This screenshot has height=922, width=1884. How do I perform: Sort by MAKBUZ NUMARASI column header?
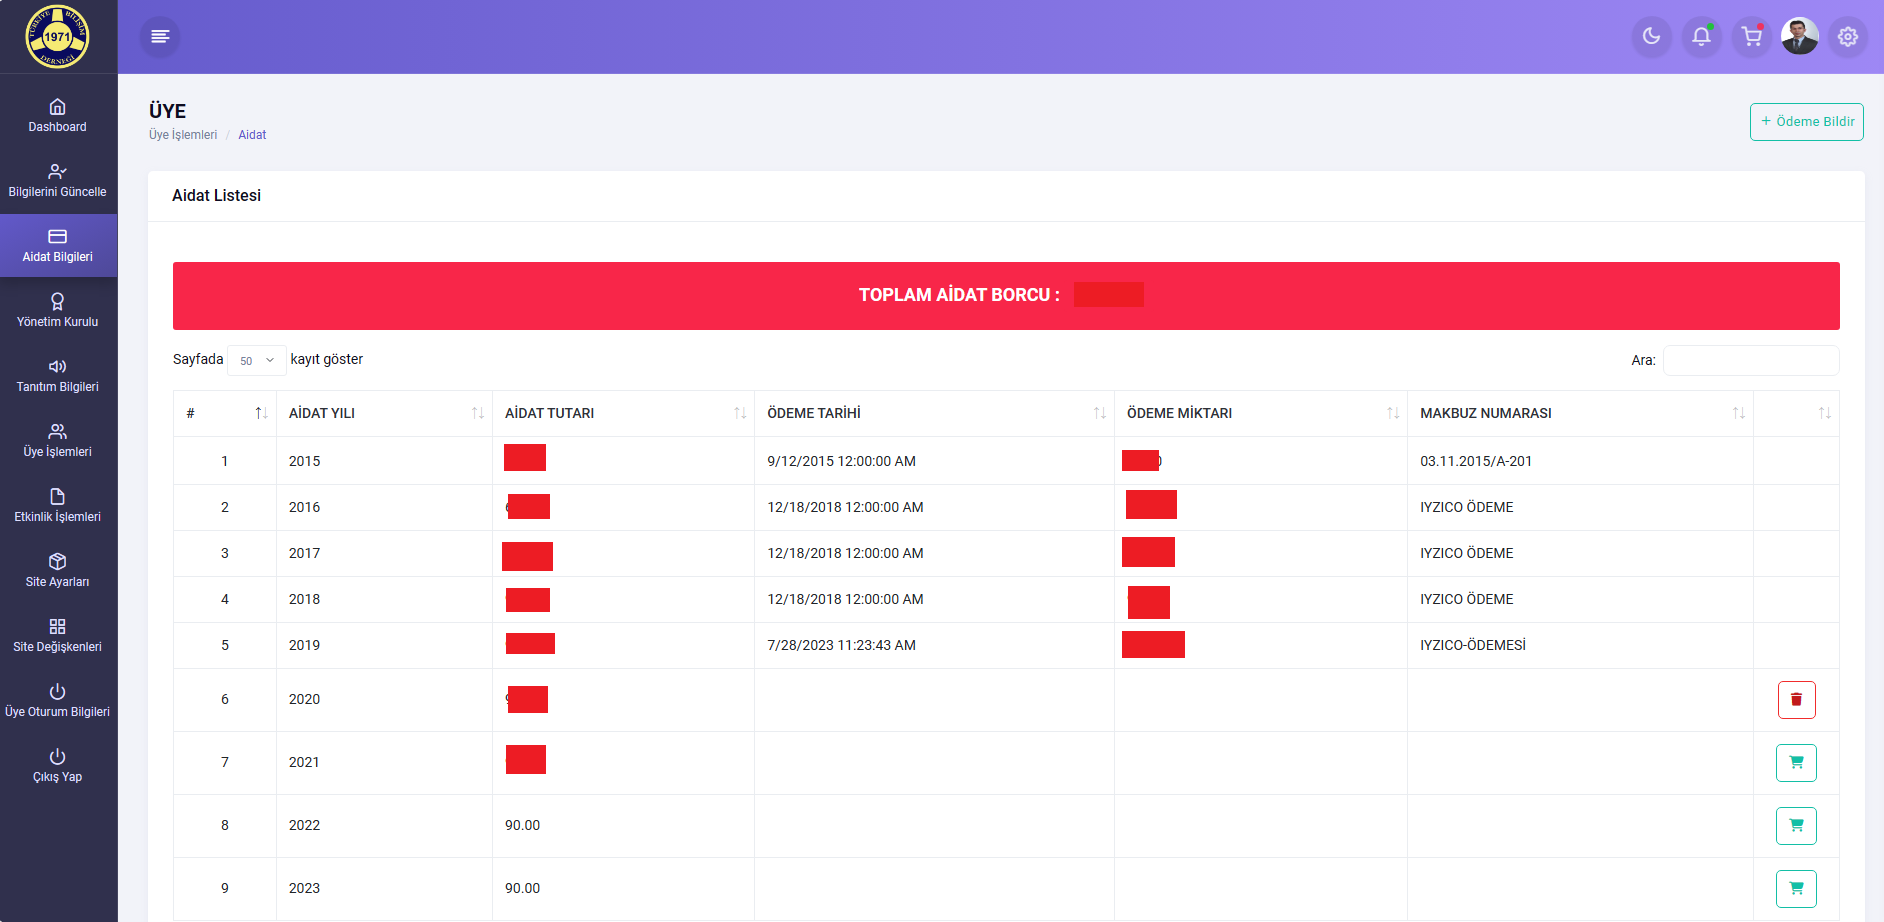coord(1581,413)
